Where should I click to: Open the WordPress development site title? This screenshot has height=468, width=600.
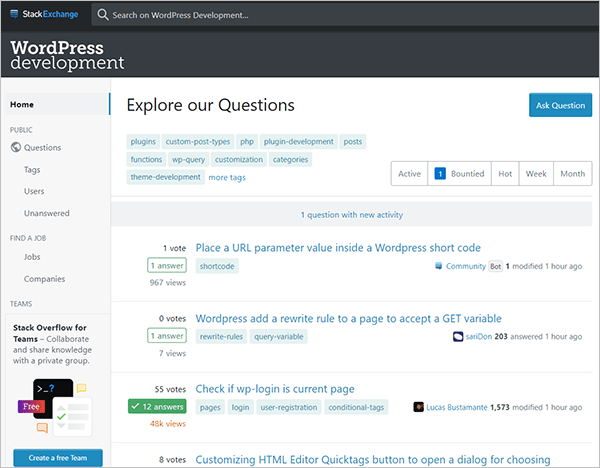67,55
